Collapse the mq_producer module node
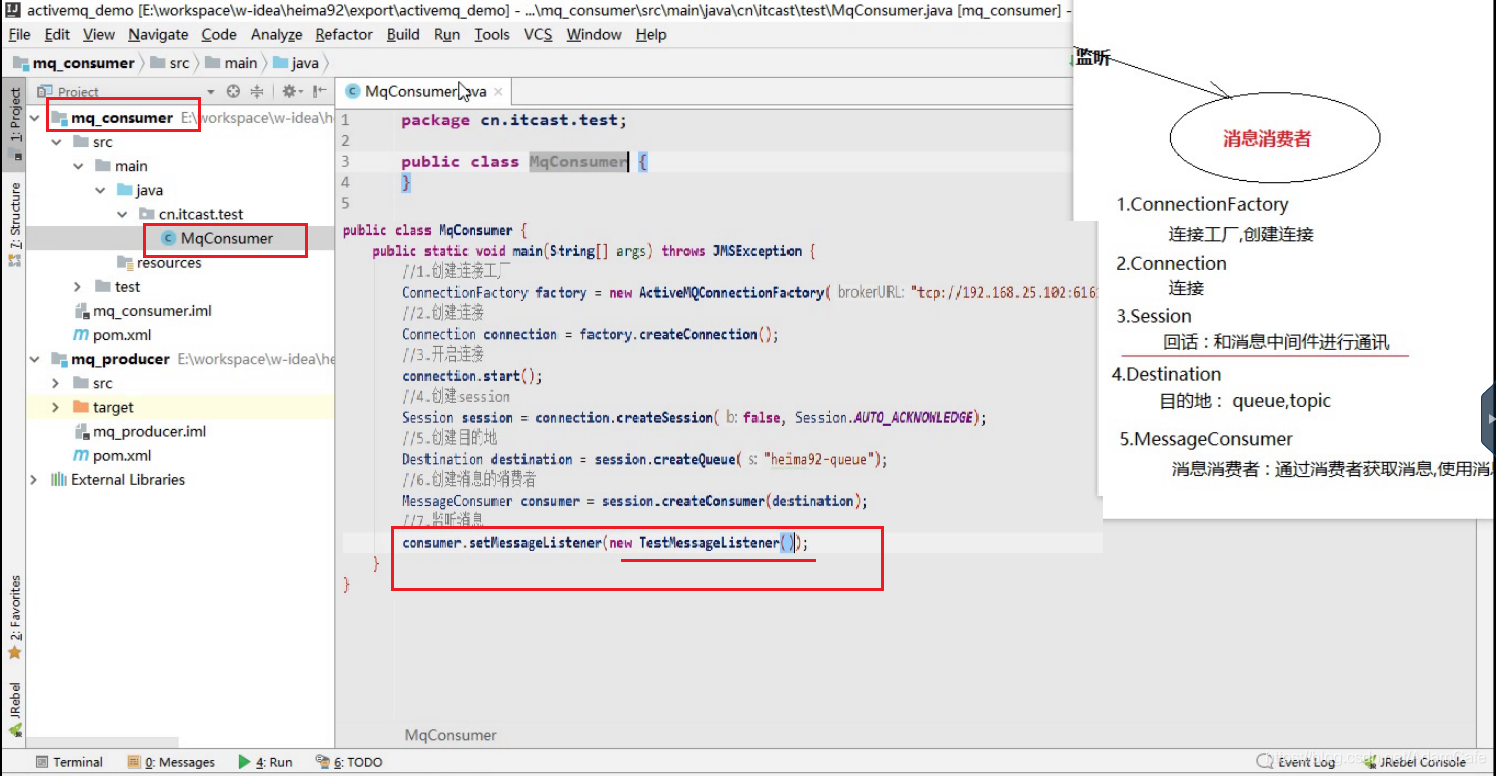This screenshot has height=776, width=1496. (36, 359)
